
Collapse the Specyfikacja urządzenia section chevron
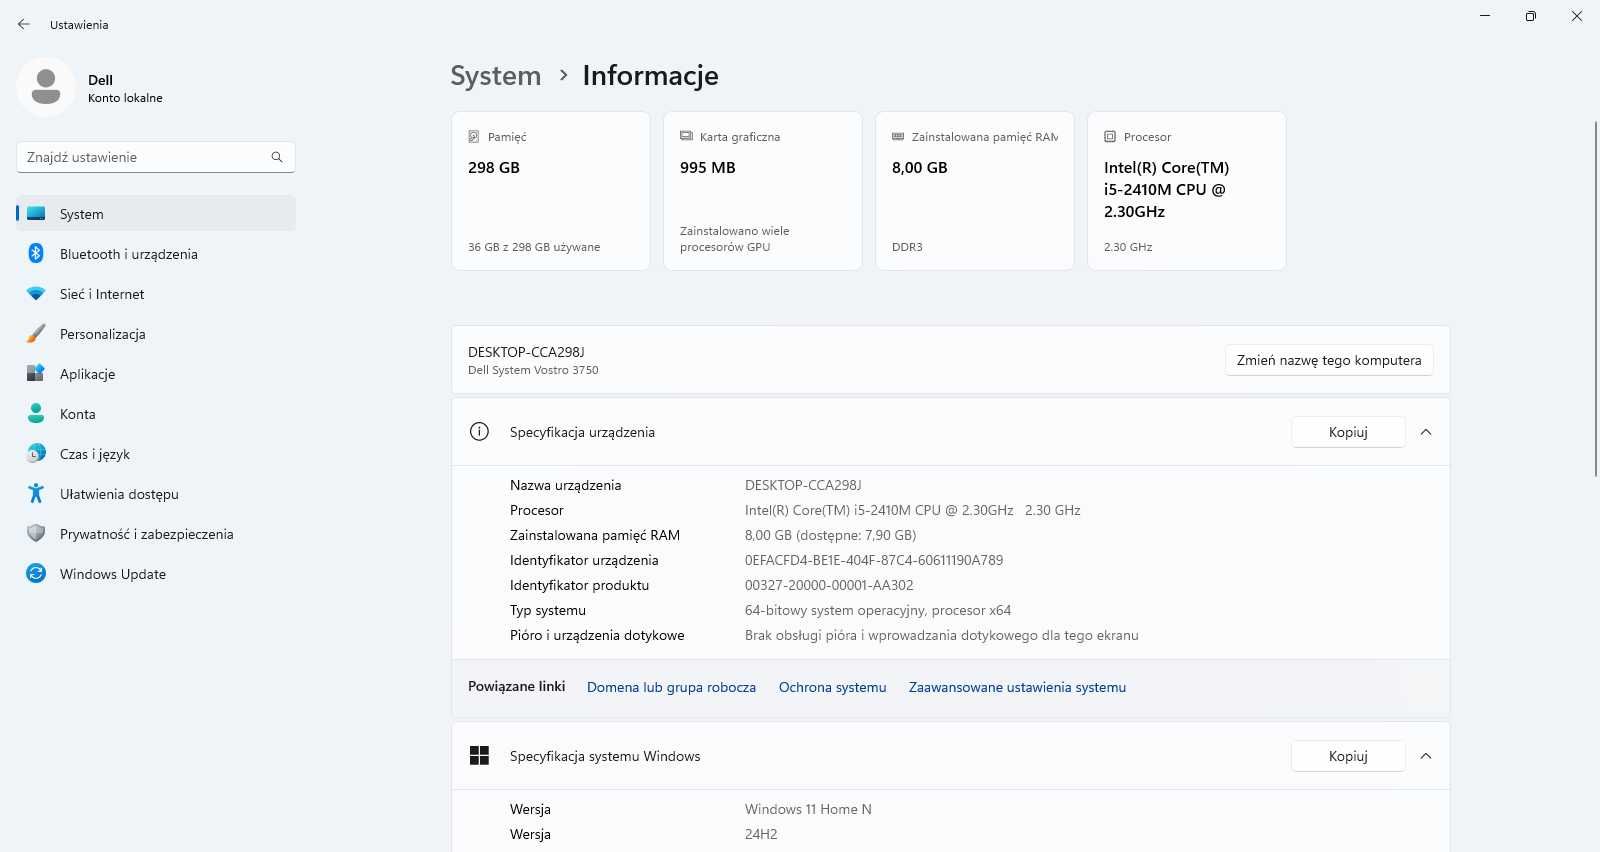coord(1426,432)
